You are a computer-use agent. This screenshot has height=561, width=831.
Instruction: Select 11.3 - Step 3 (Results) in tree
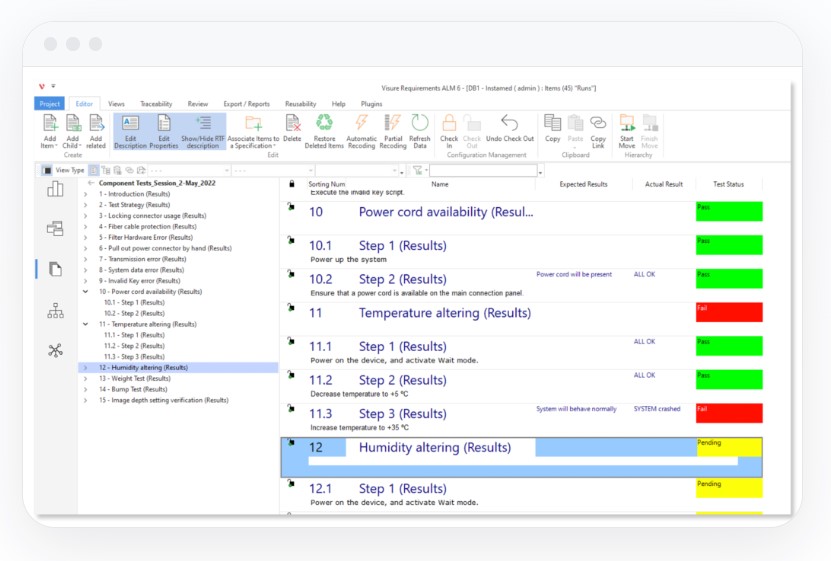pyautogui.click(x=134, y=357)
